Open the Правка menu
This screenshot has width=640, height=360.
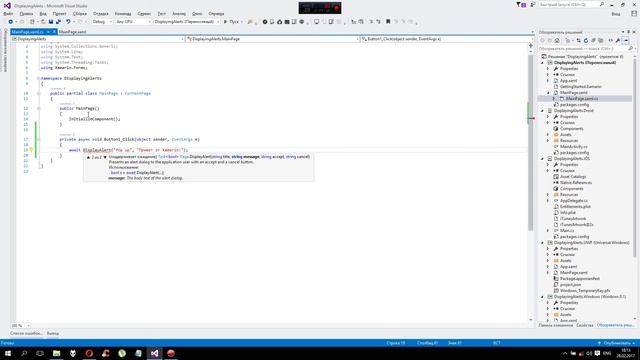pyautogui.click(x=26, y=13)
